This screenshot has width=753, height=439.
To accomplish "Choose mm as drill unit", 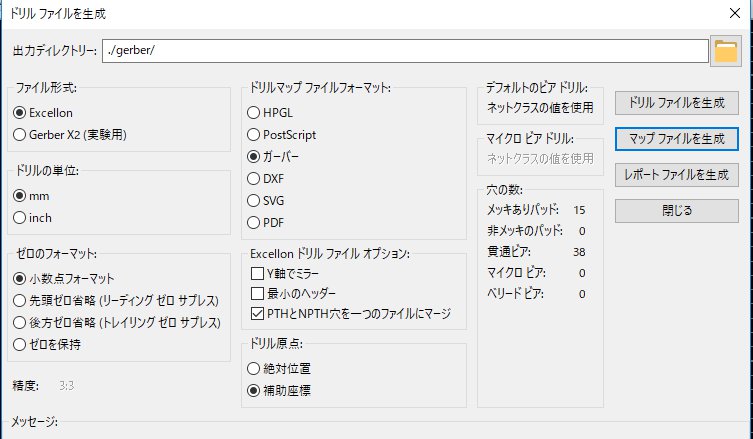I will 20,196.
